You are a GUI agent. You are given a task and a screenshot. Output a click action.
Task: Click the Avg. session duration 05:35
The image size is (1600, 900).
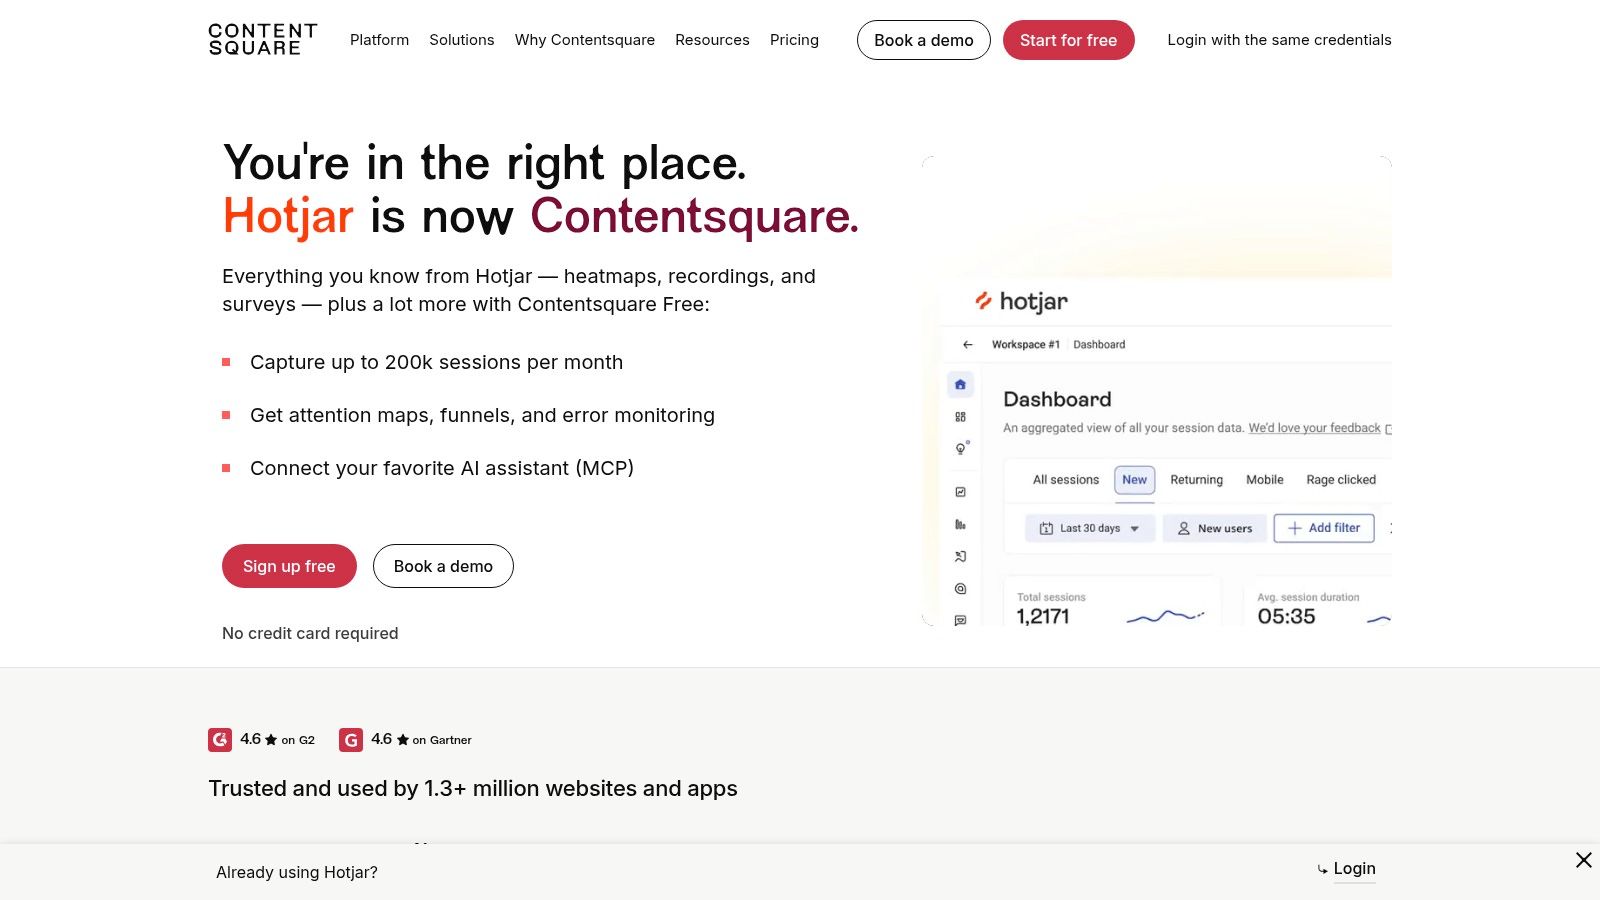point(1286,616)
